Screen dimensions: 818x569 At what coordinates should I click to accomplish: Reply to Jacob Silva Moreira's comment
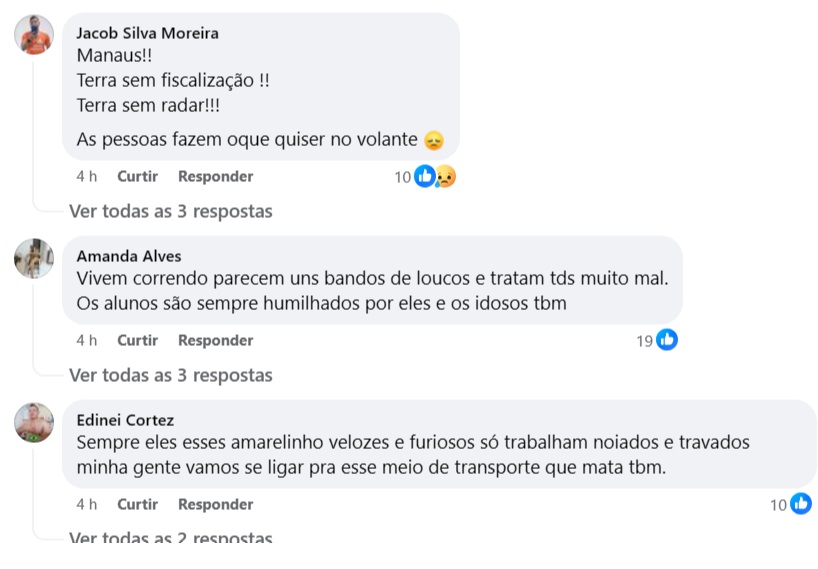pyautogui.click(x=215, y=177)
